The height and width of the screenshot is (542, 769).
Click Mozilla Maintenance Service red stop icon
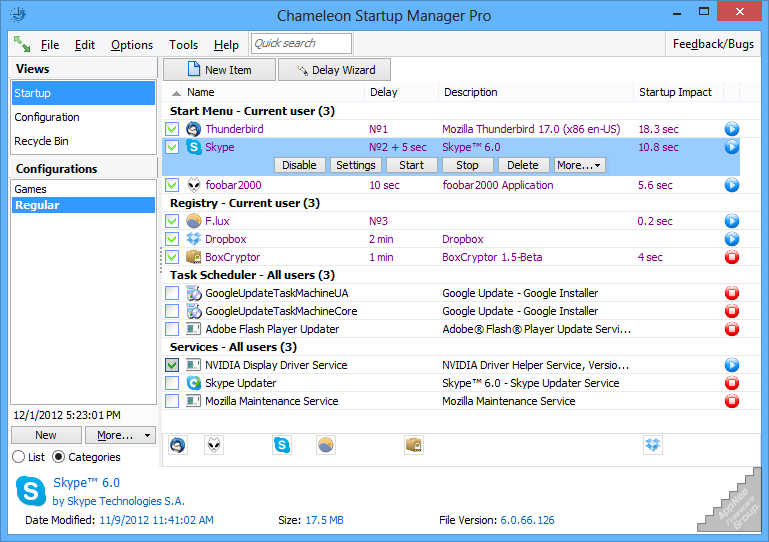[x=731, y=401]
